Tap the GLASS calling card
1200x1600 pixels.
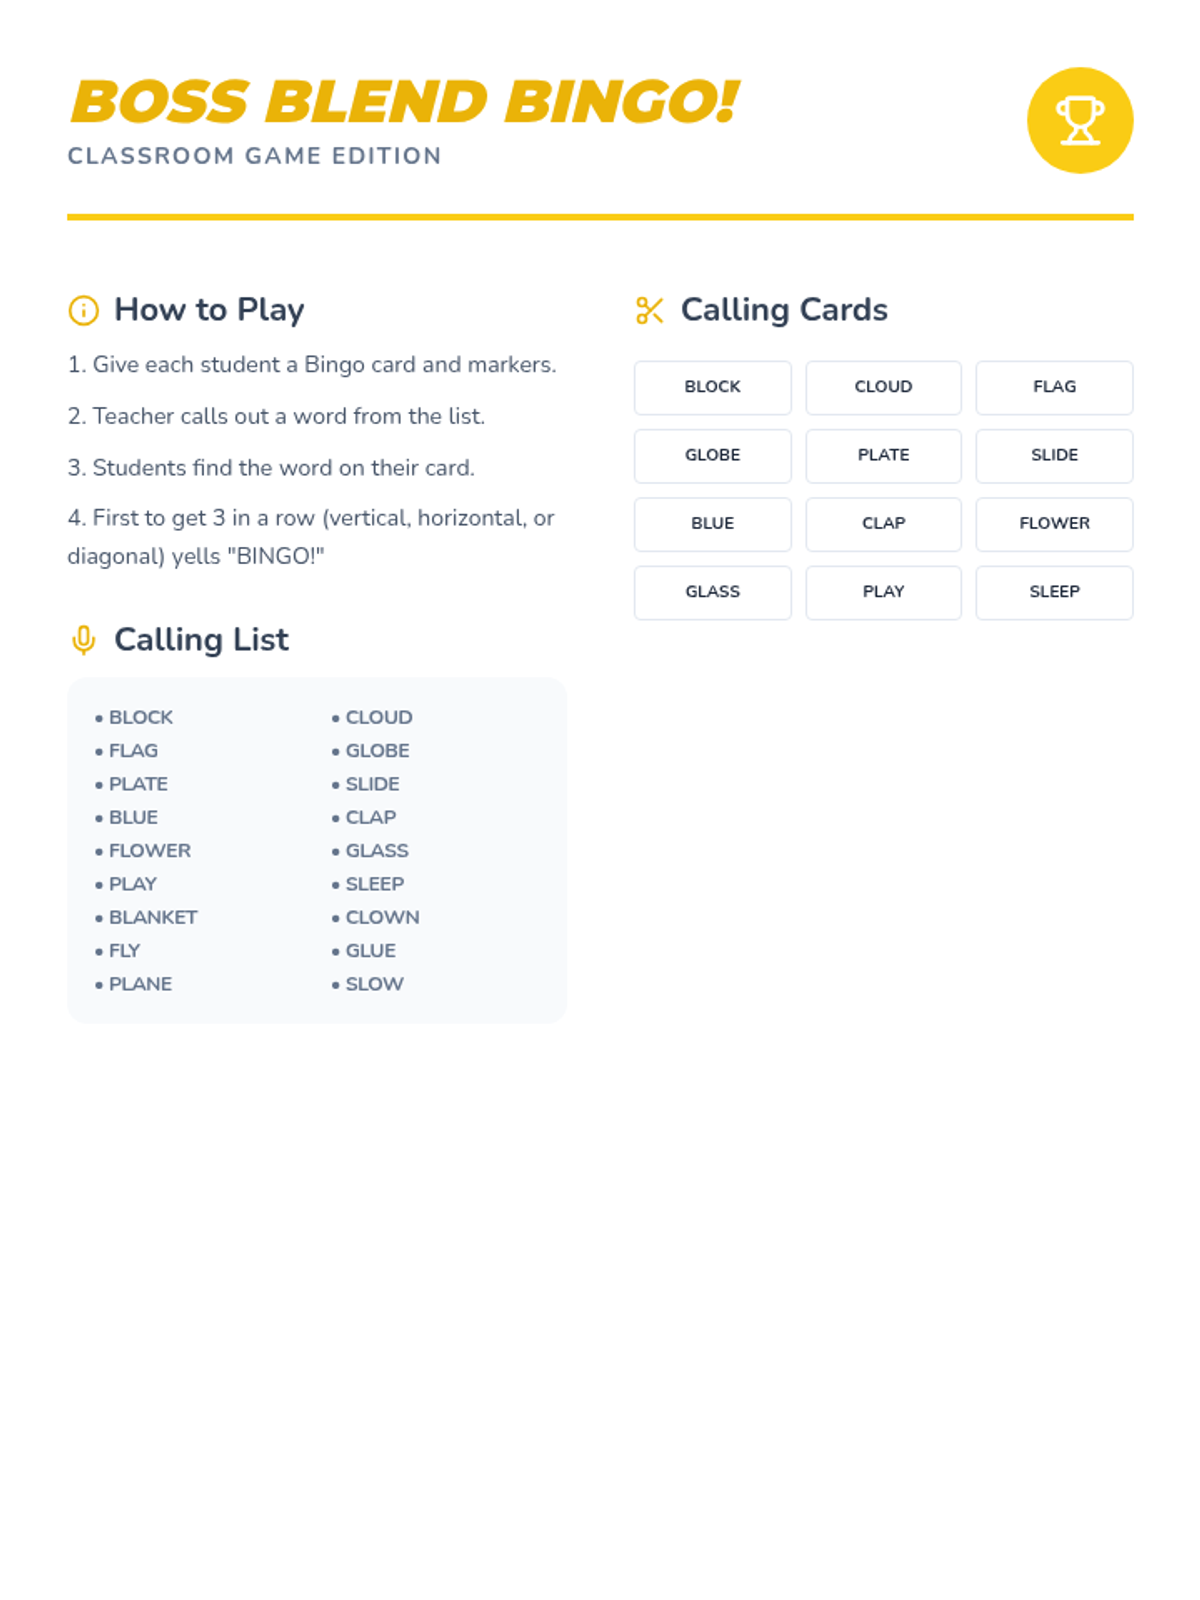713,592
